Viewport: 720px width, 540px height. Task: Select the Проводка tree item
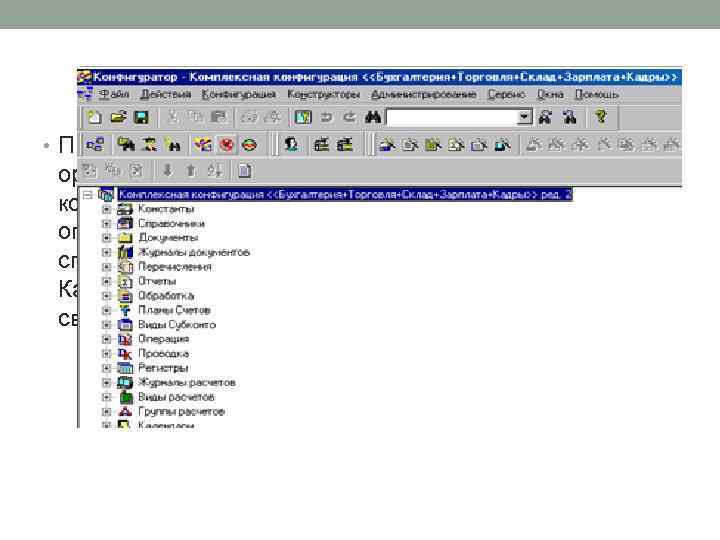pyautogui.click(x=163, y=354)
